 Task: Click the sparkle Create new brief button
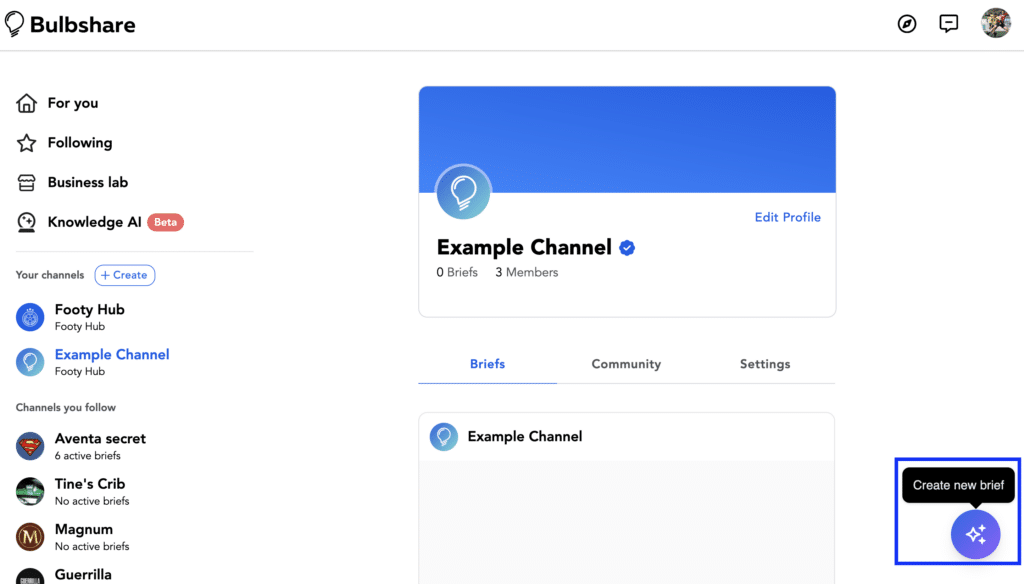(x=975, y=534)
